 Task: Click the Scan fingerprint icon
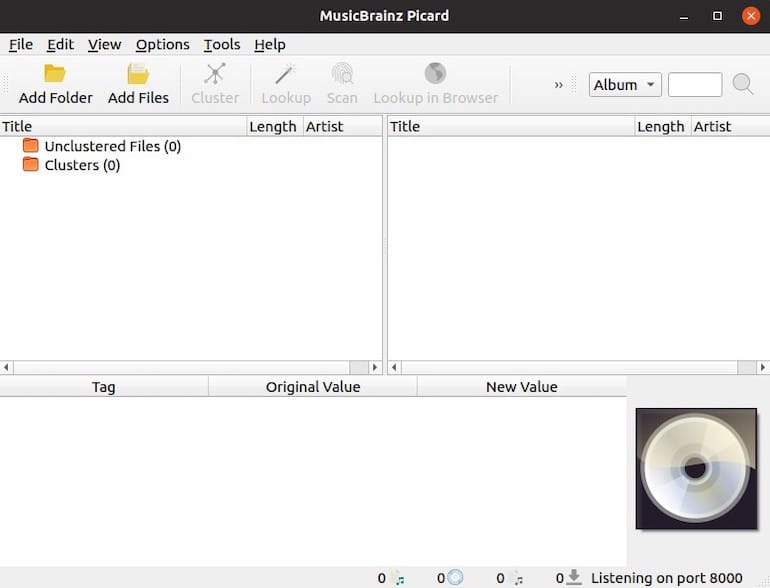point(342,74)
